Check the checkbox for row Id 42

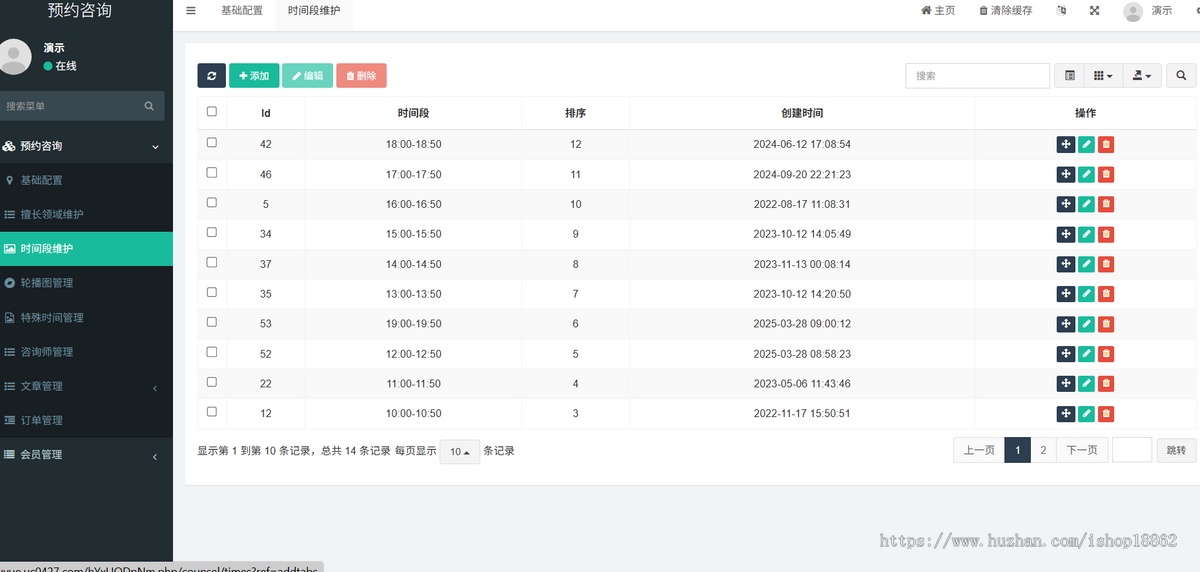(x=211, y=143)
